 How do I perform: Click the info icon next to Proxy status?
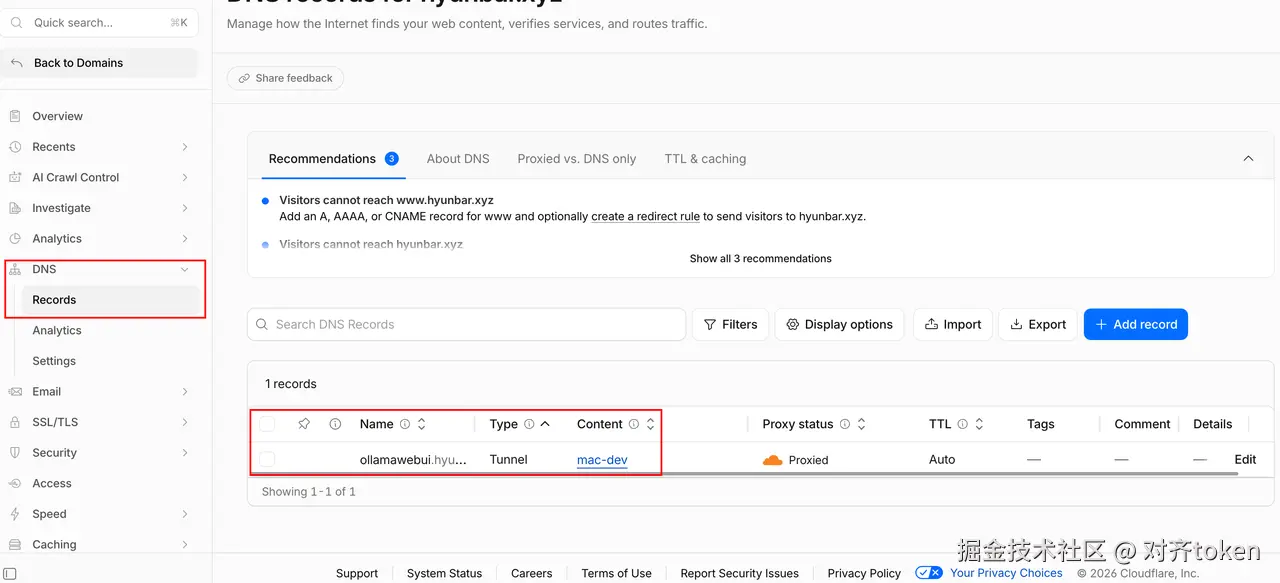coord(845,424)
